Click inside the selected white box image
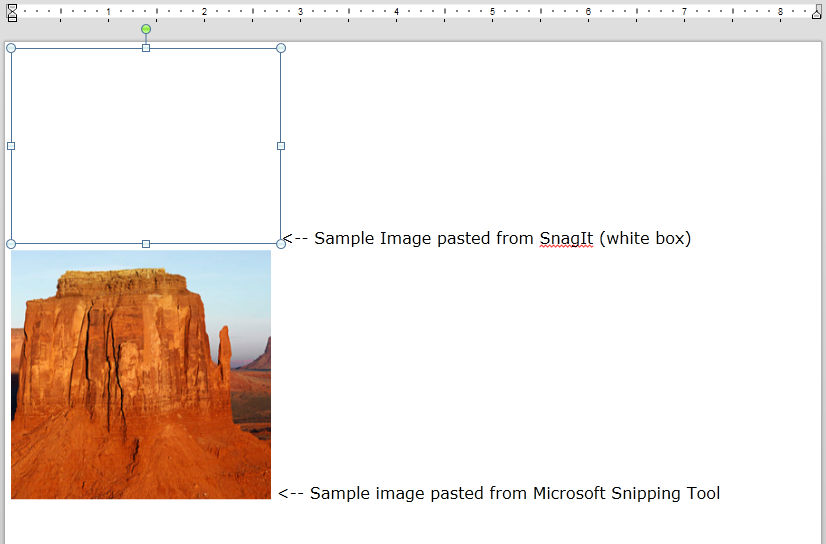Viewport: 826px width, 544px height. coord(146,146)
